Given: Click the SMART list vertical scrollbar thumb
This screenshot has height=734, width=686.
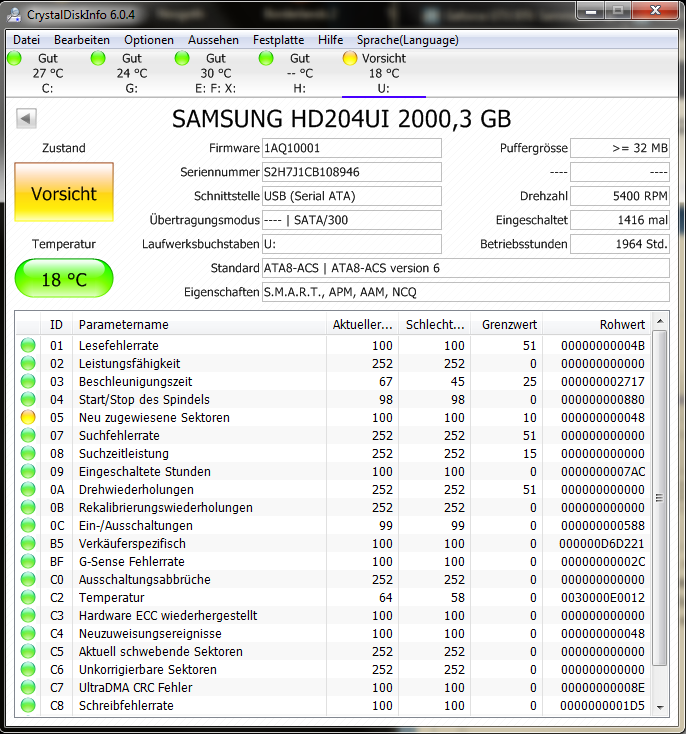Looking at the screenshot, I should click(660, 498).
